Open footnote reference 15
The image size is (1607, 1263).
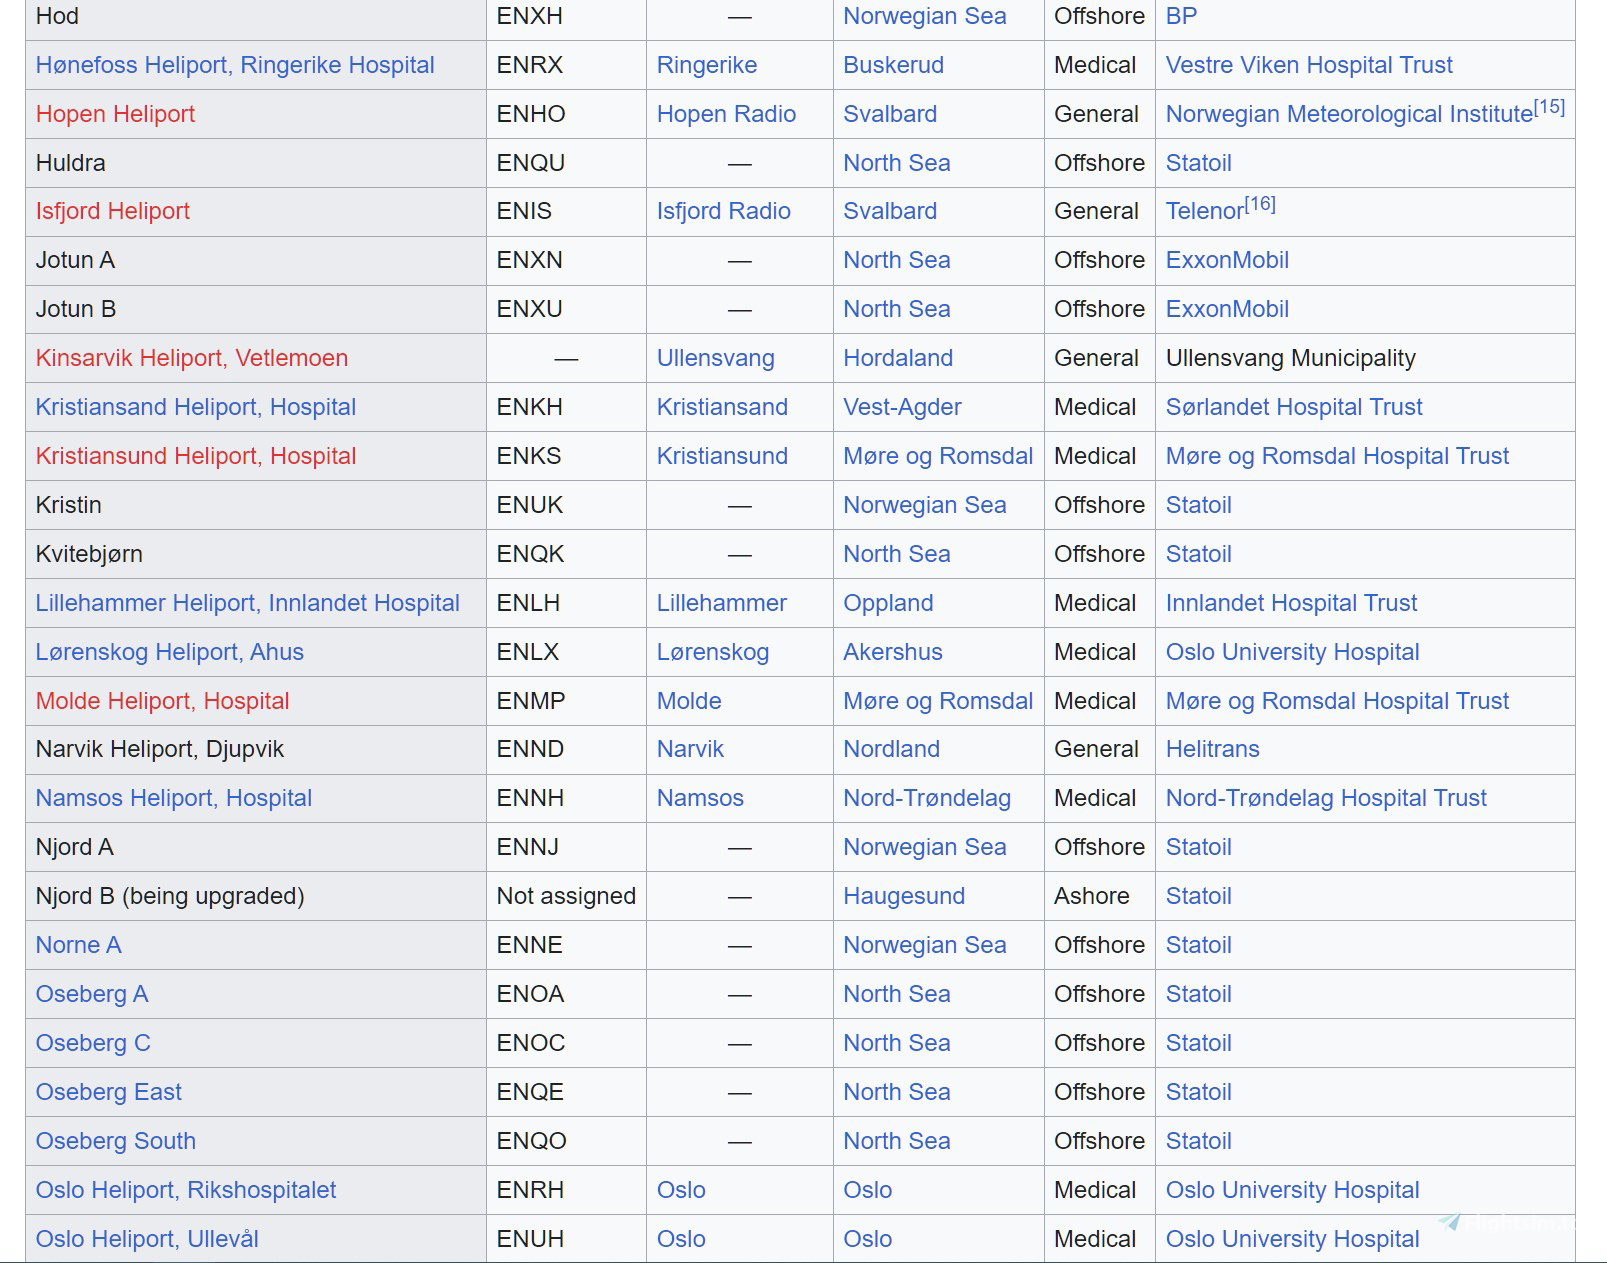click(1550, 106)
